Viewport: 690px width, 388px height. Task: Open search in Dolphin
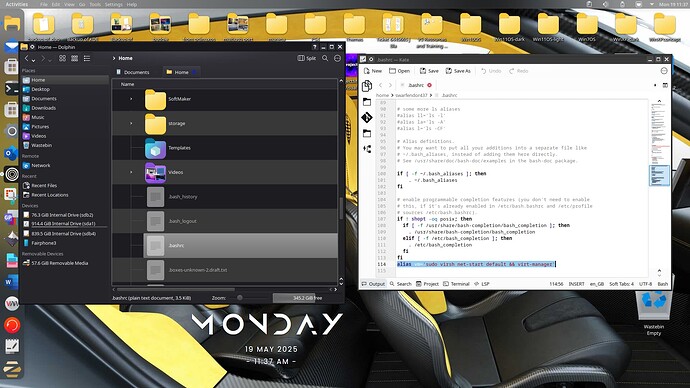point(325,58)
